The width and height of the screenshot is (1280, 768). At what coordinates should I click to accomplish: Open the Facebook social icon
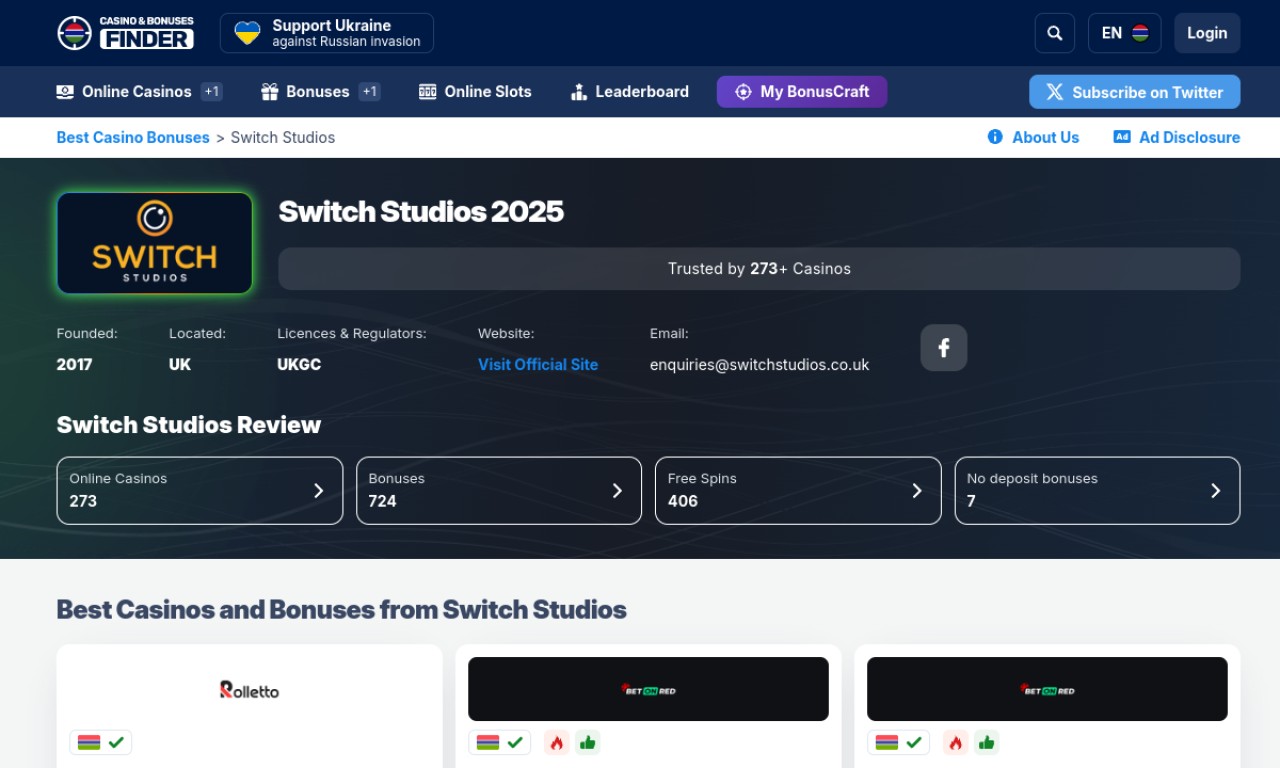pos(943,348)
